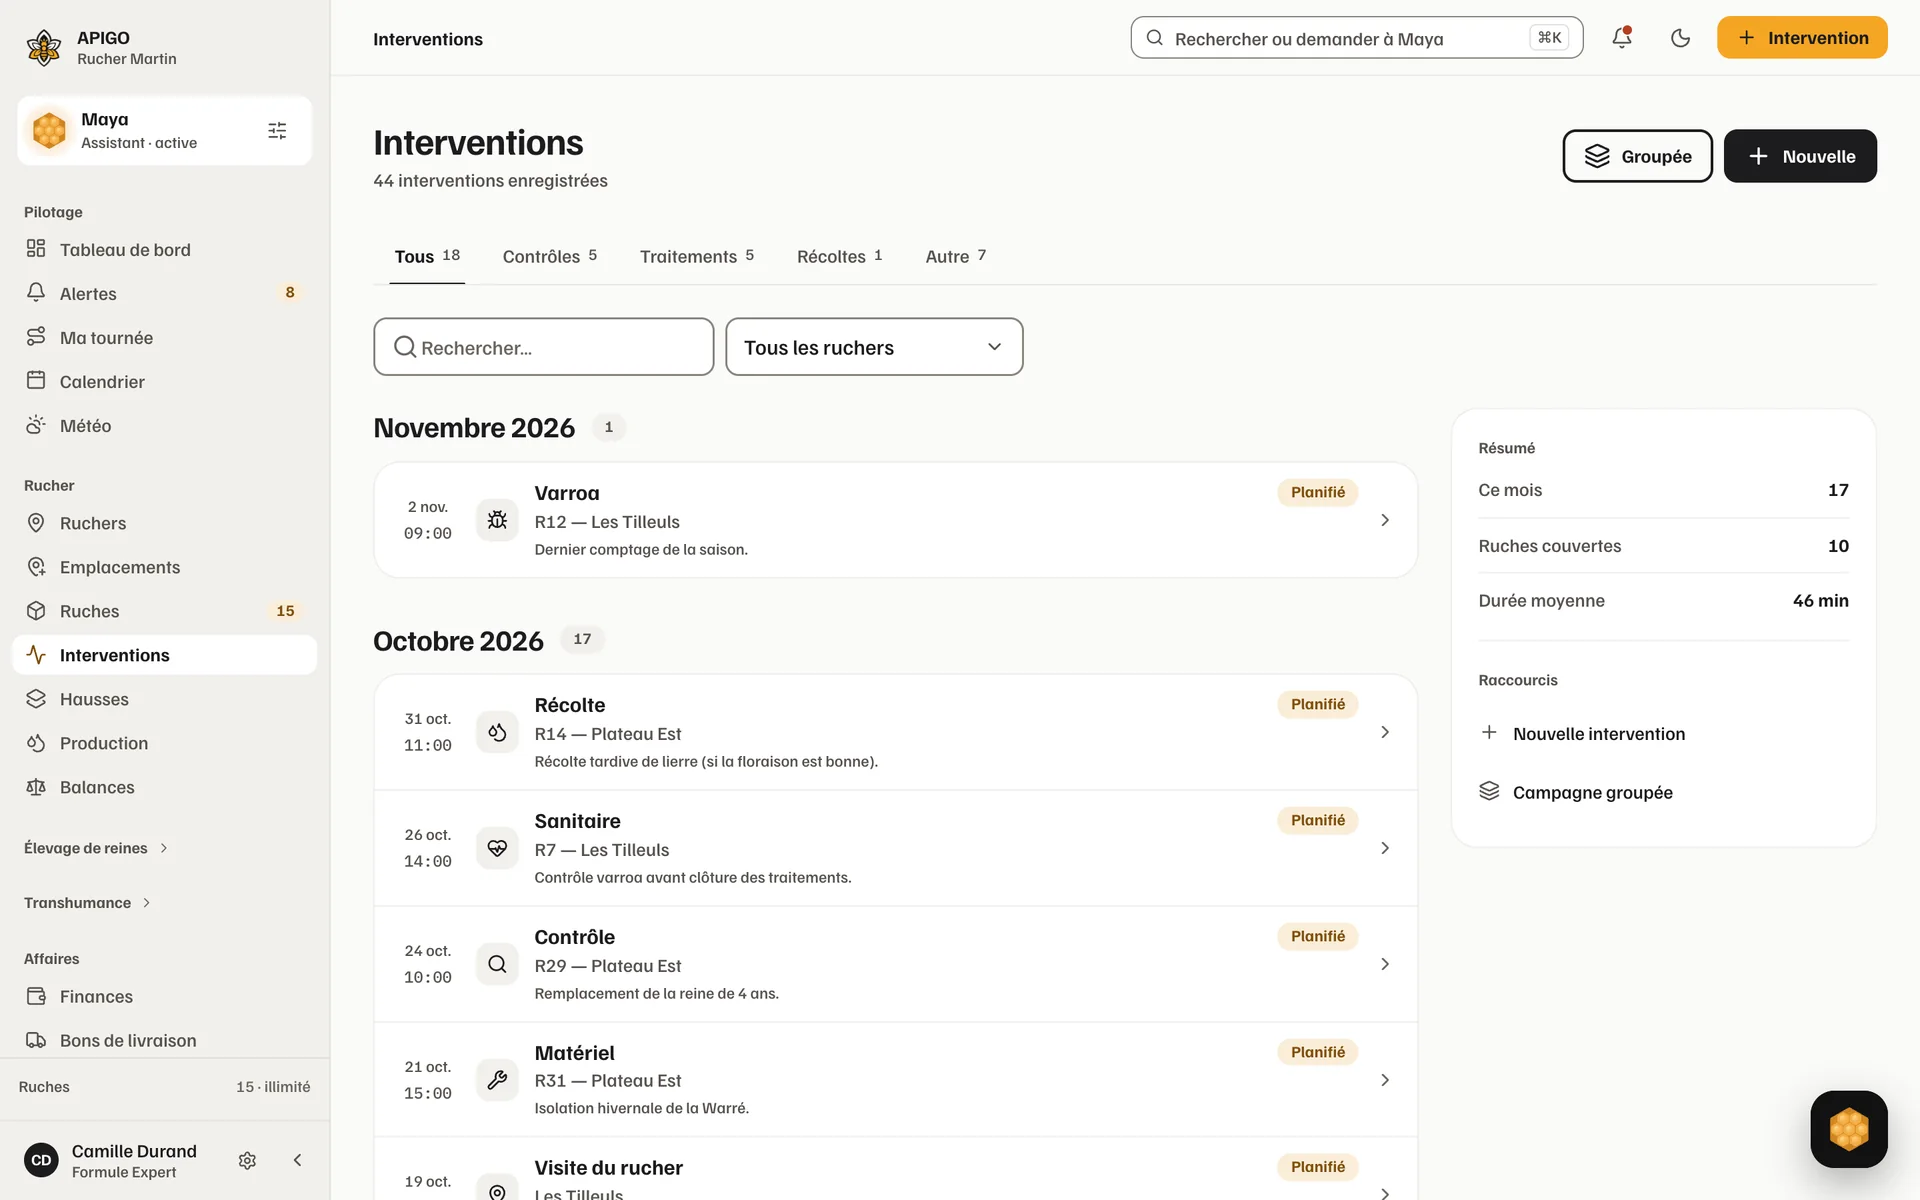Open Balances page

pos(164,787)
